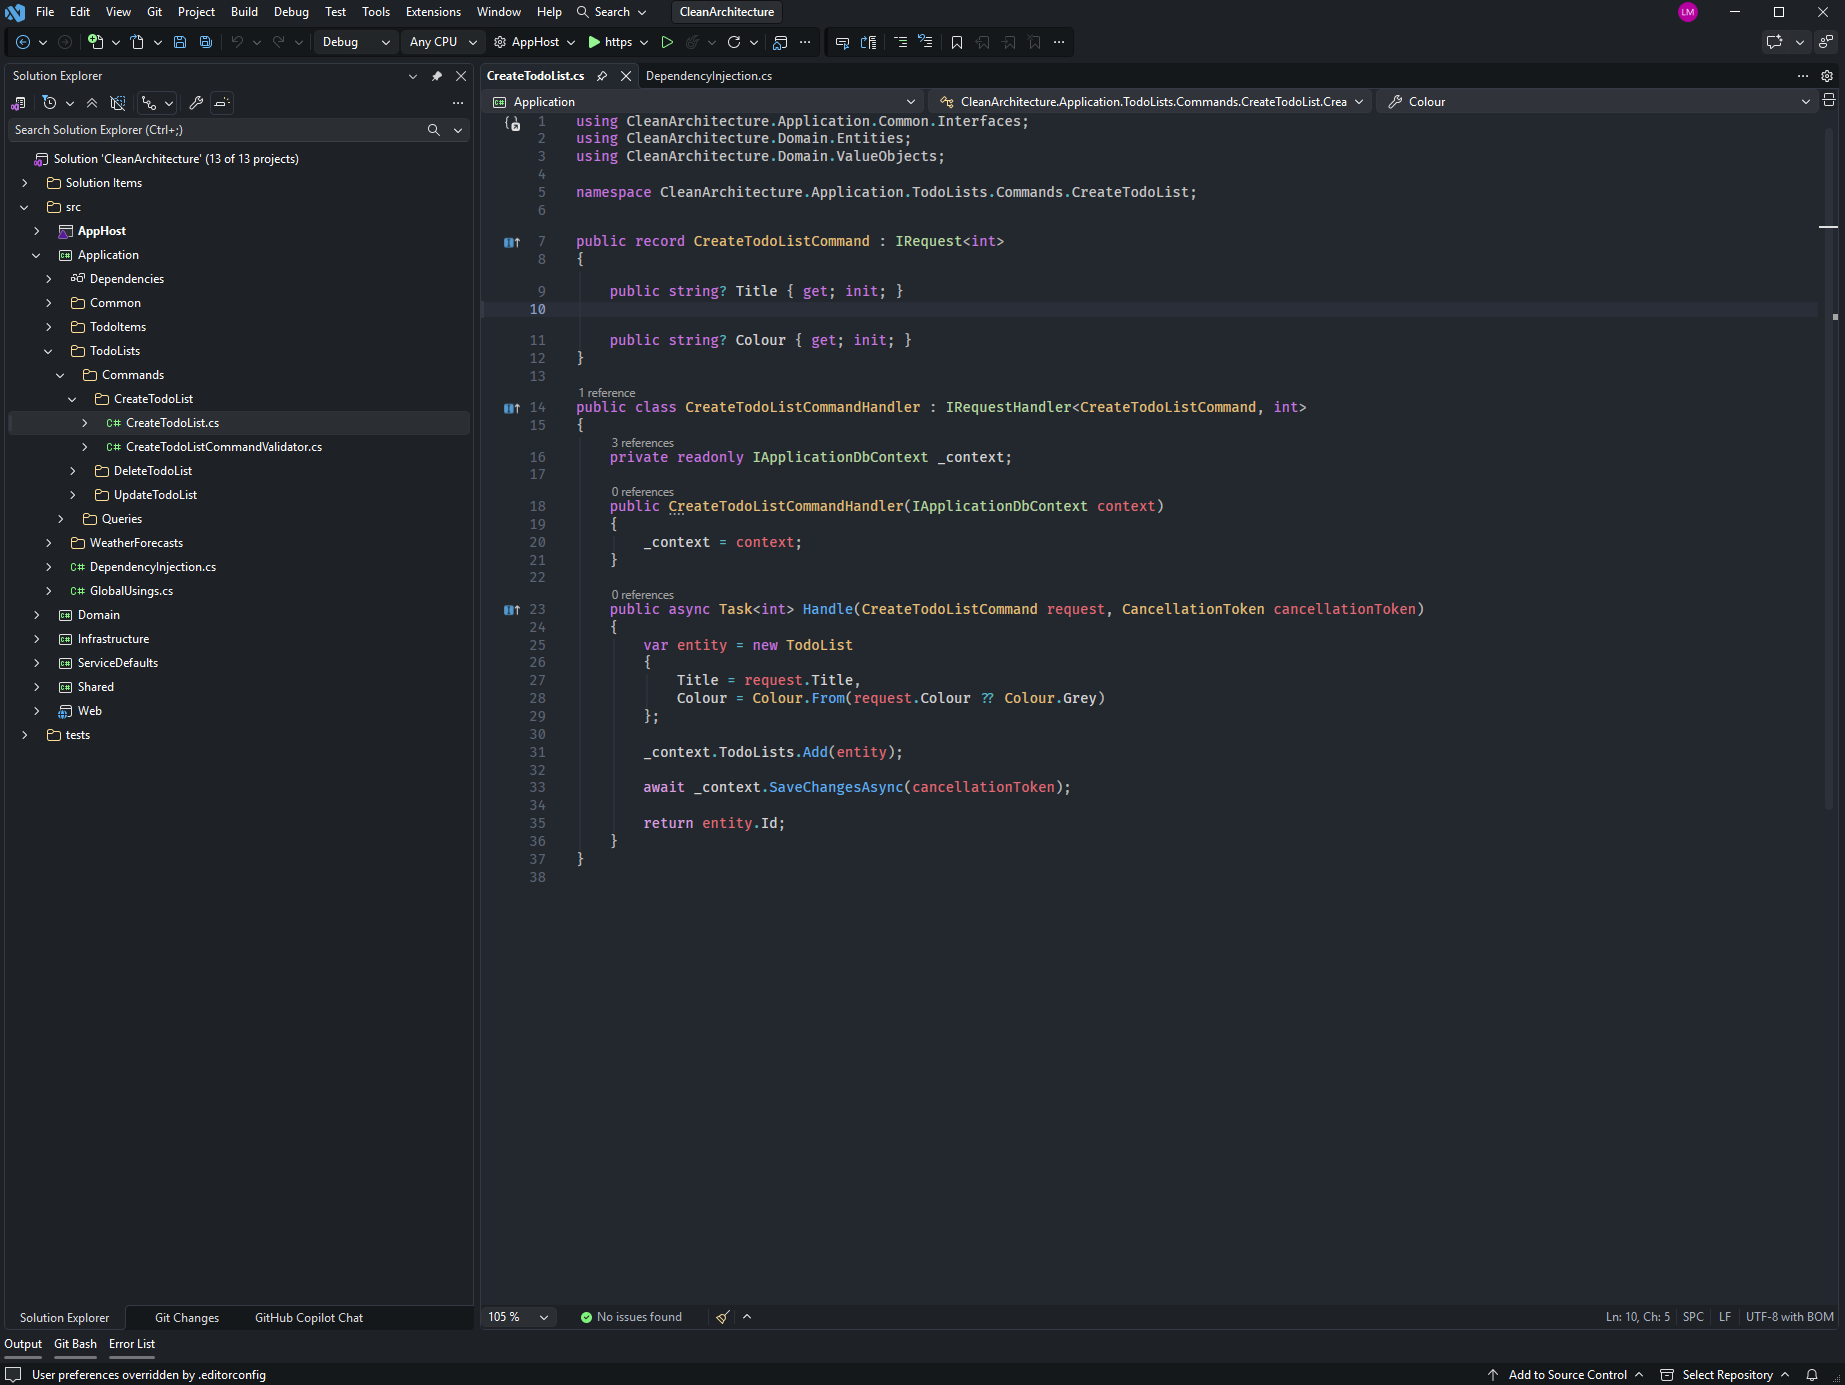Open the Colour member navigation dropdown
1845x1385 pixels.
1597,102
